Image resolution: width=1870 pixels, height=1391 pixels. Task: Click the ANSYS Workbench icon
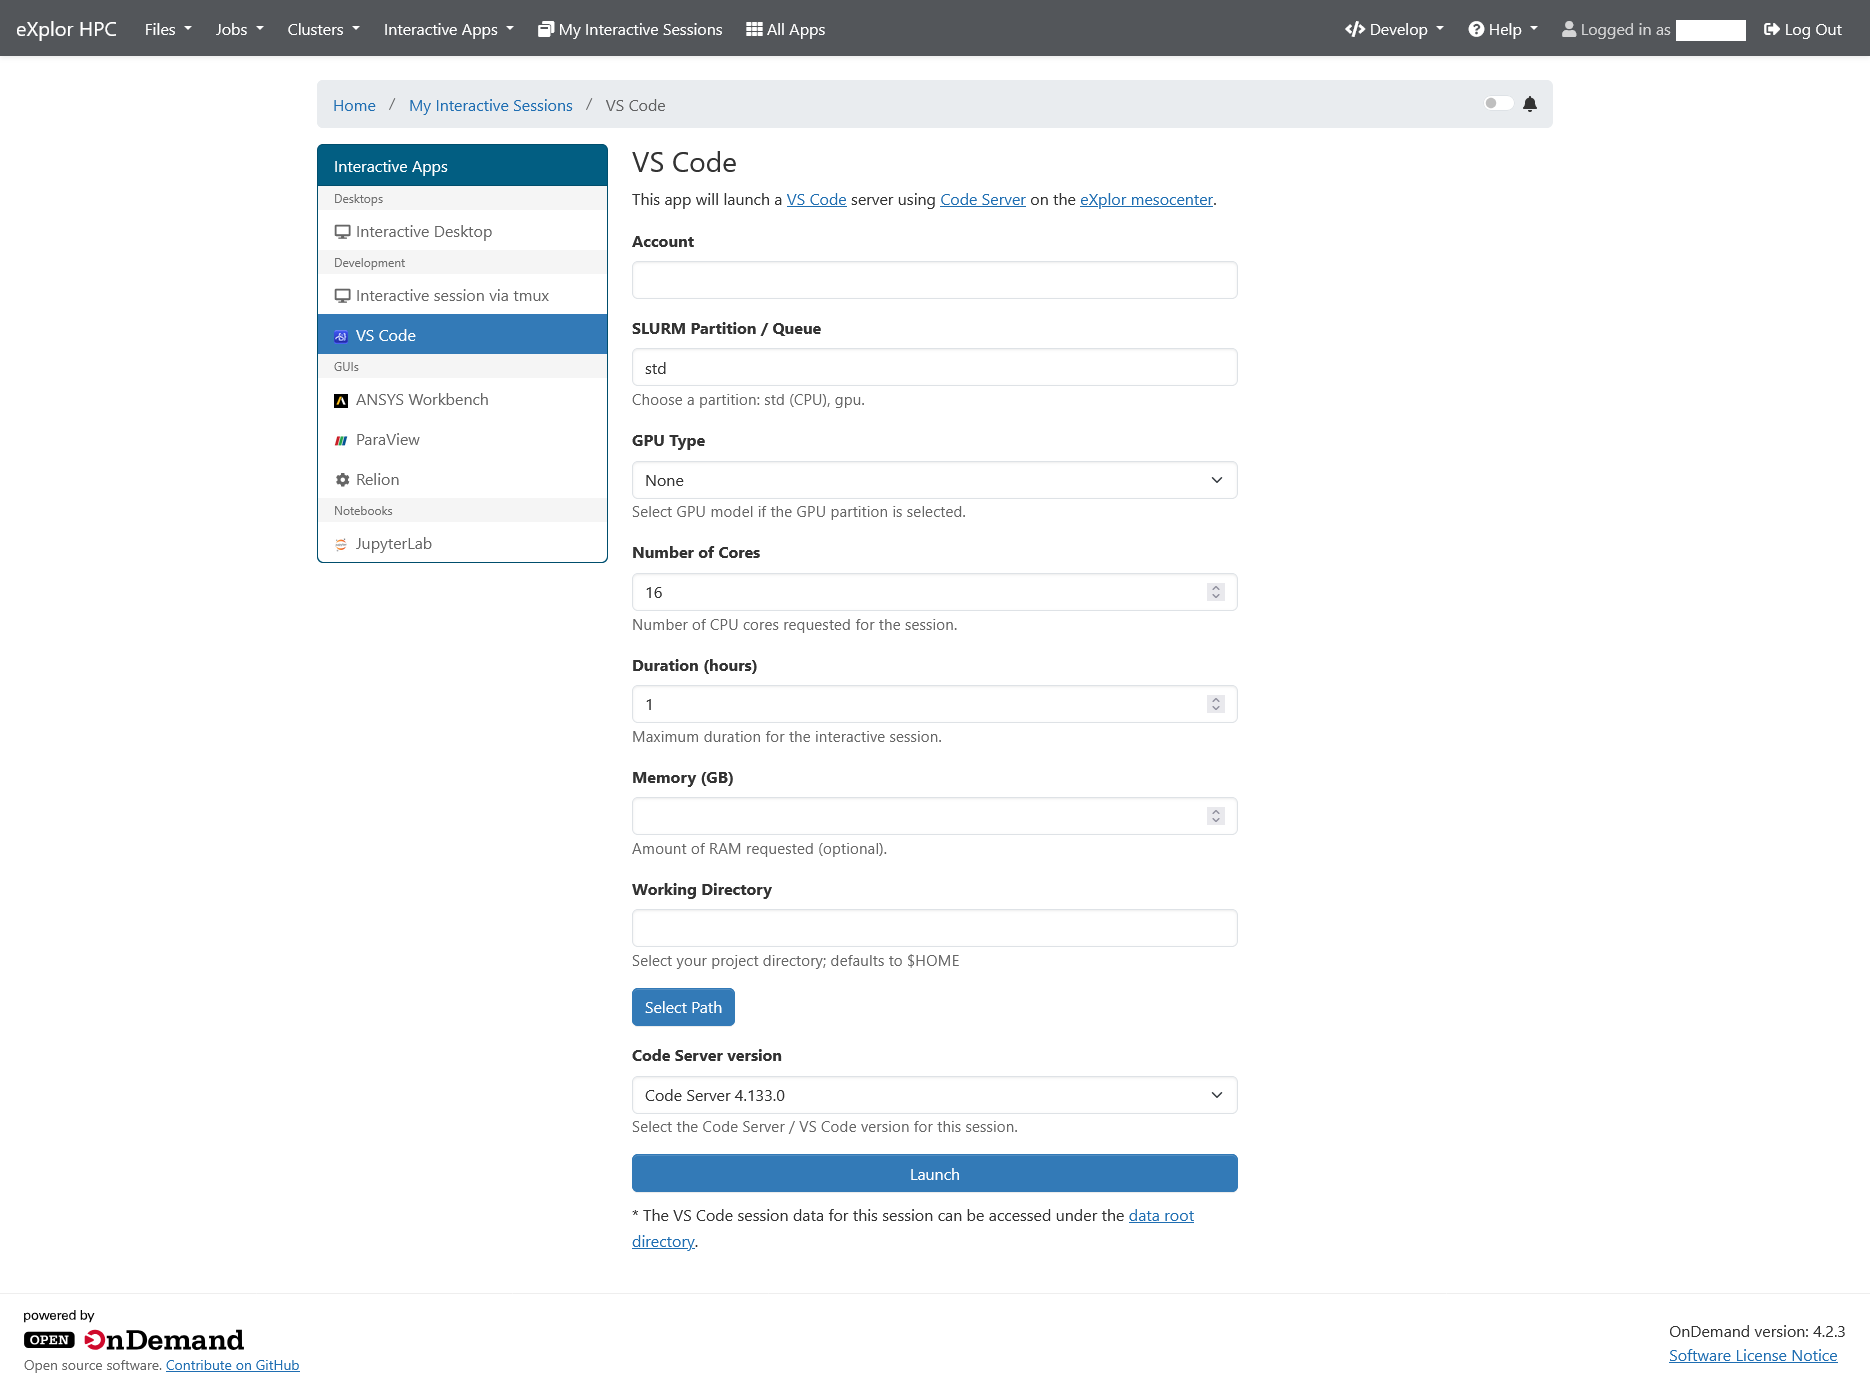pos(341,400)
